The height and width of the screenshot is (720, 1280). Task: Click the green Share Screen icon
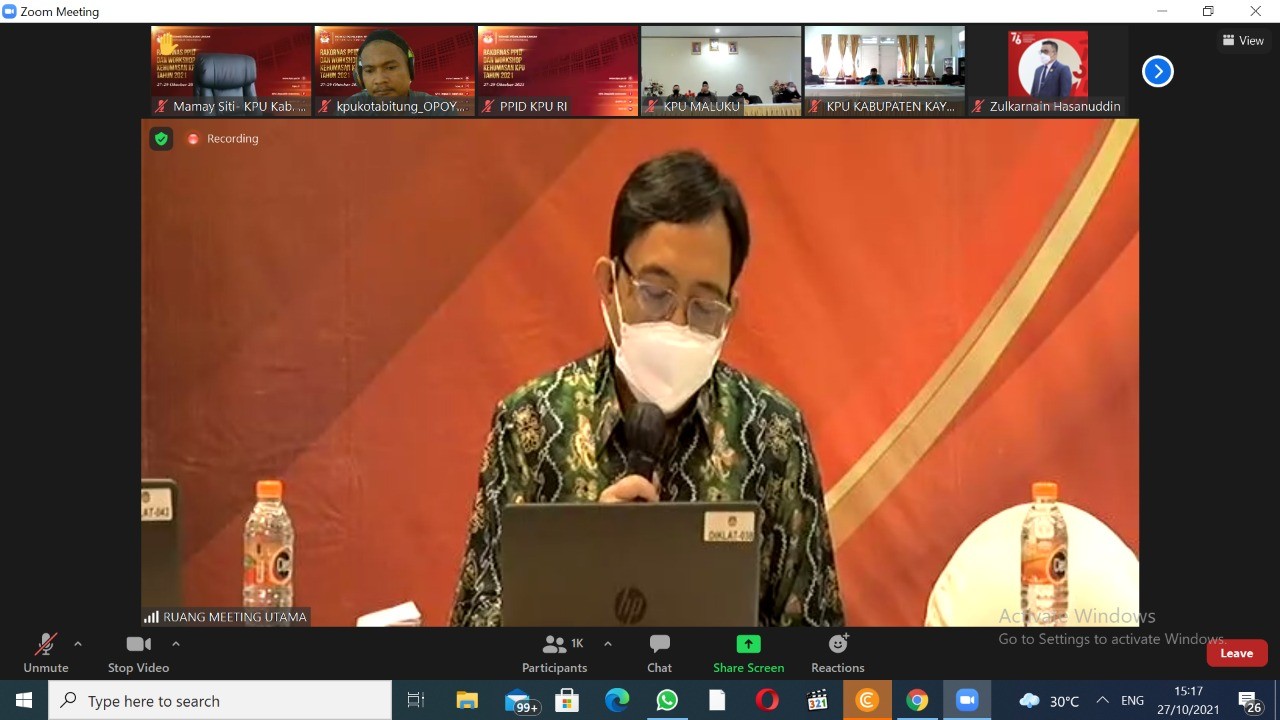pyautogui.click(x=748, y=644)
